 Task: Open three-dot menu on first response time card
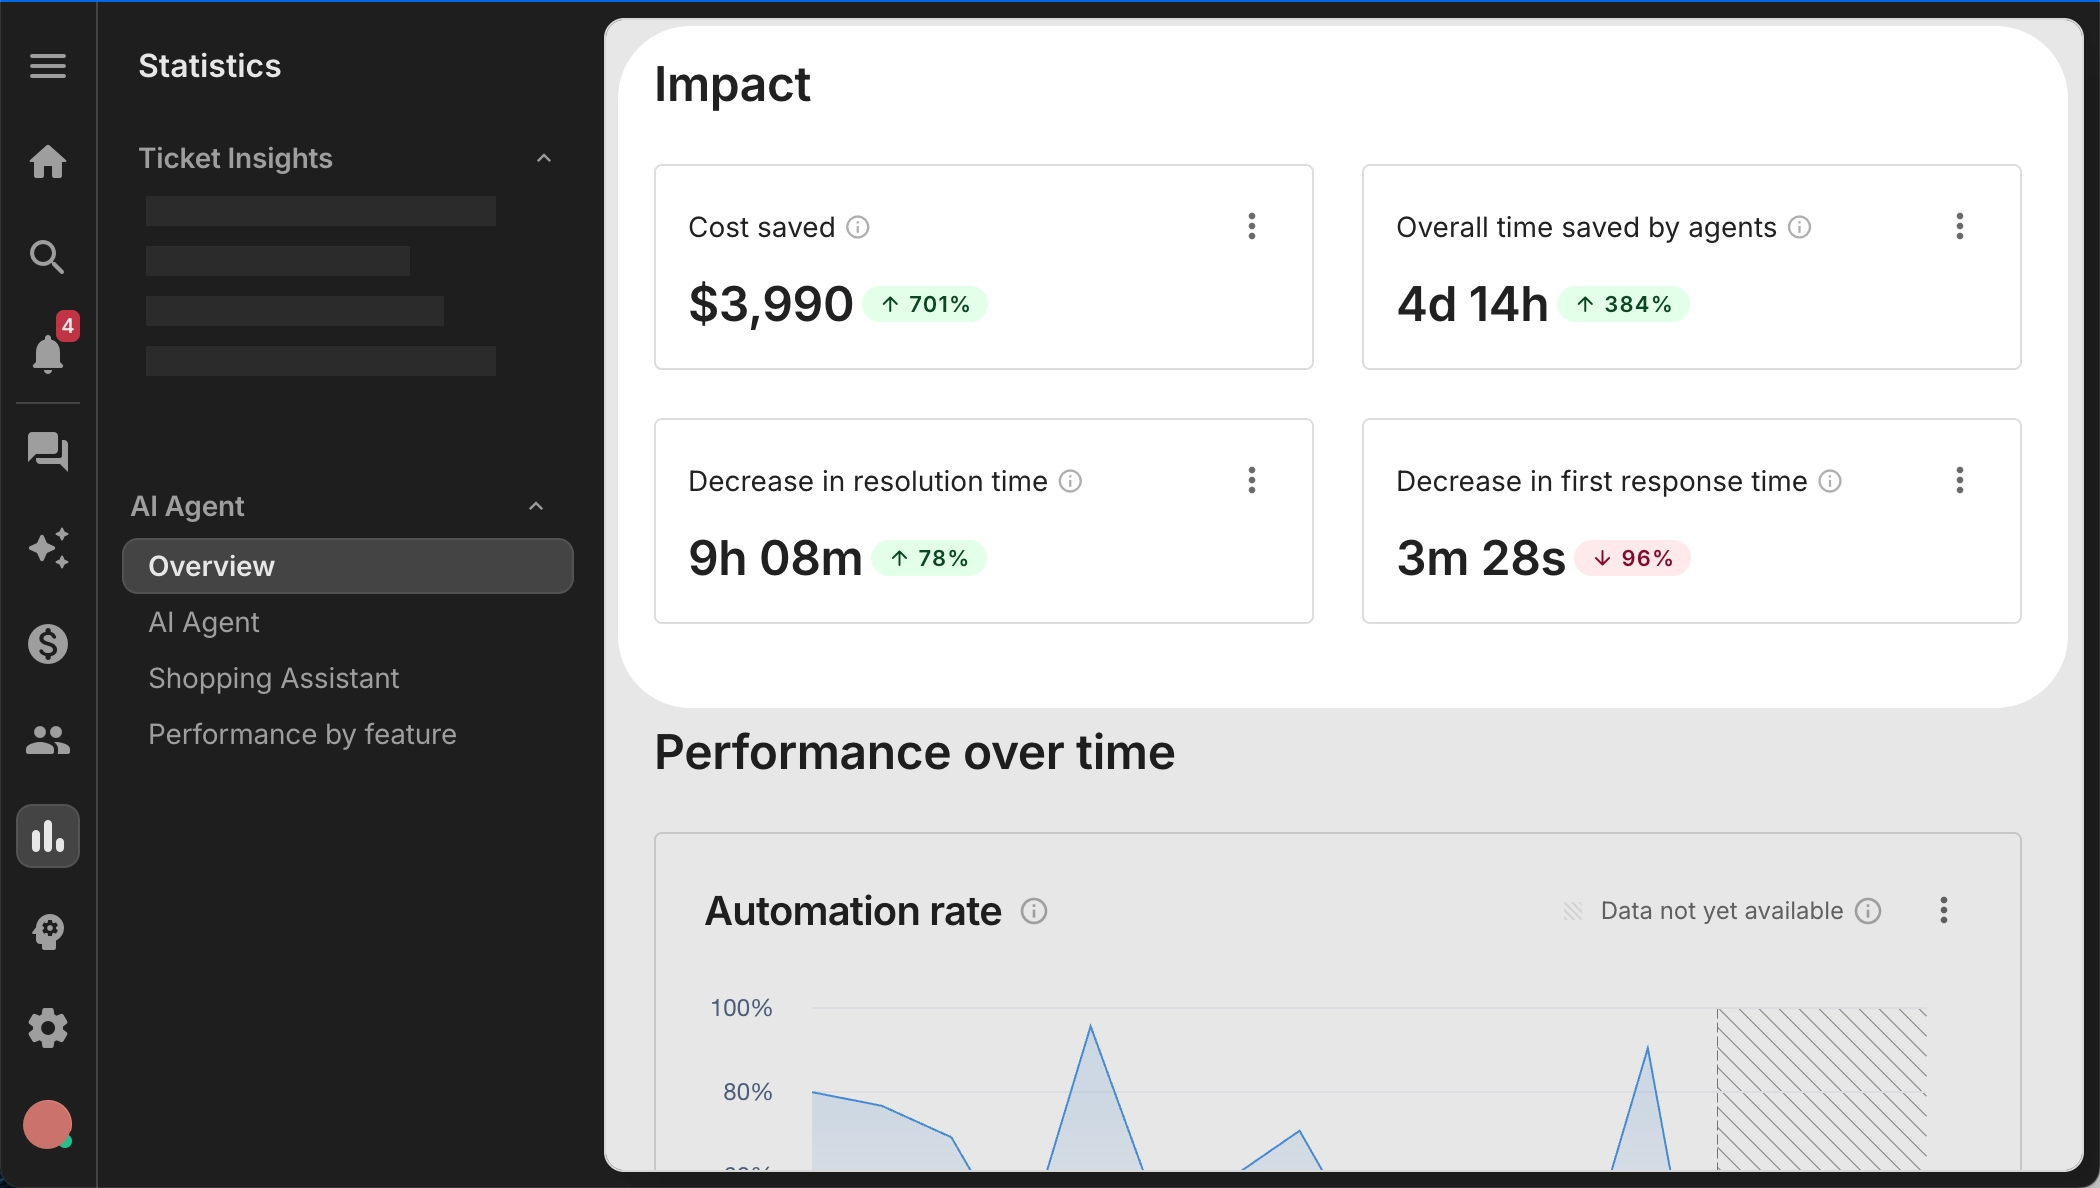[1960, 480]
